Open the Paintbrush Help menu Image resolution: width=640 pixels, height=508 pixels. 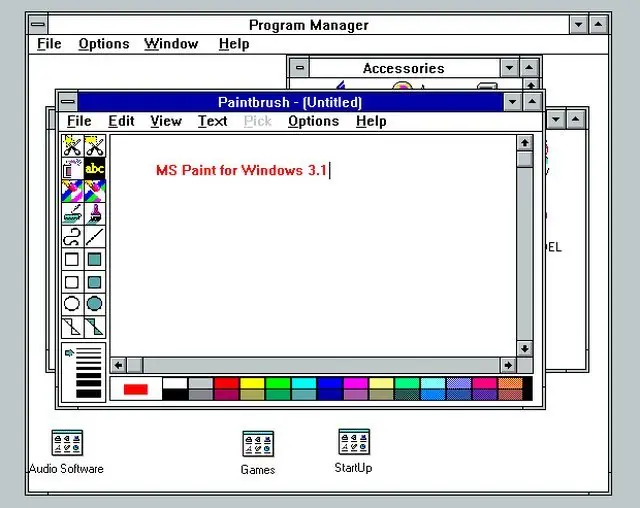[x=371, y=121]
